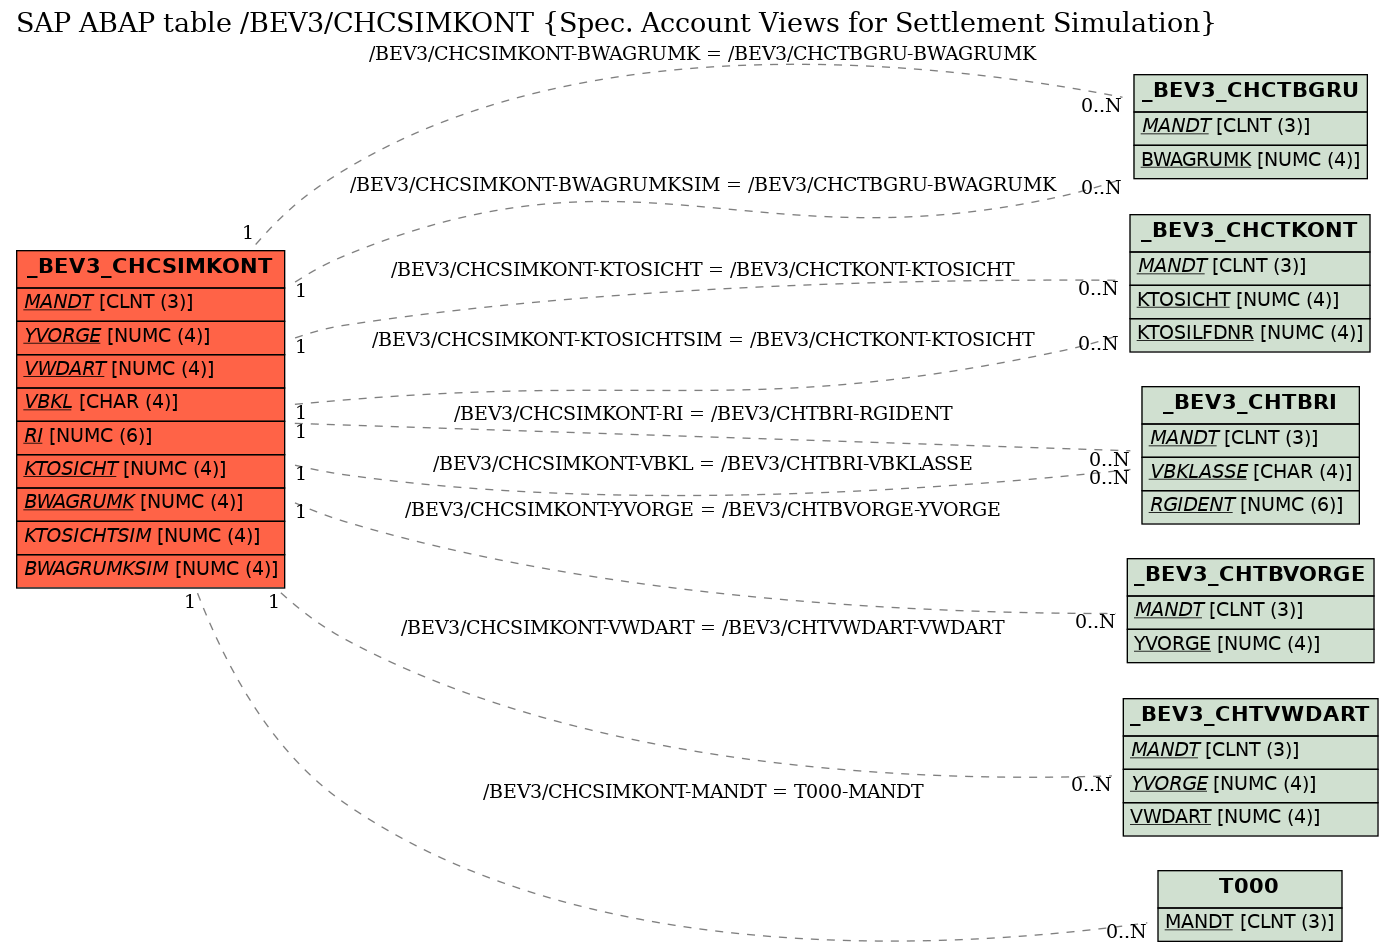Select YVORGE in the _BEV3_CHTBVORGE table

pos(1250,644)
